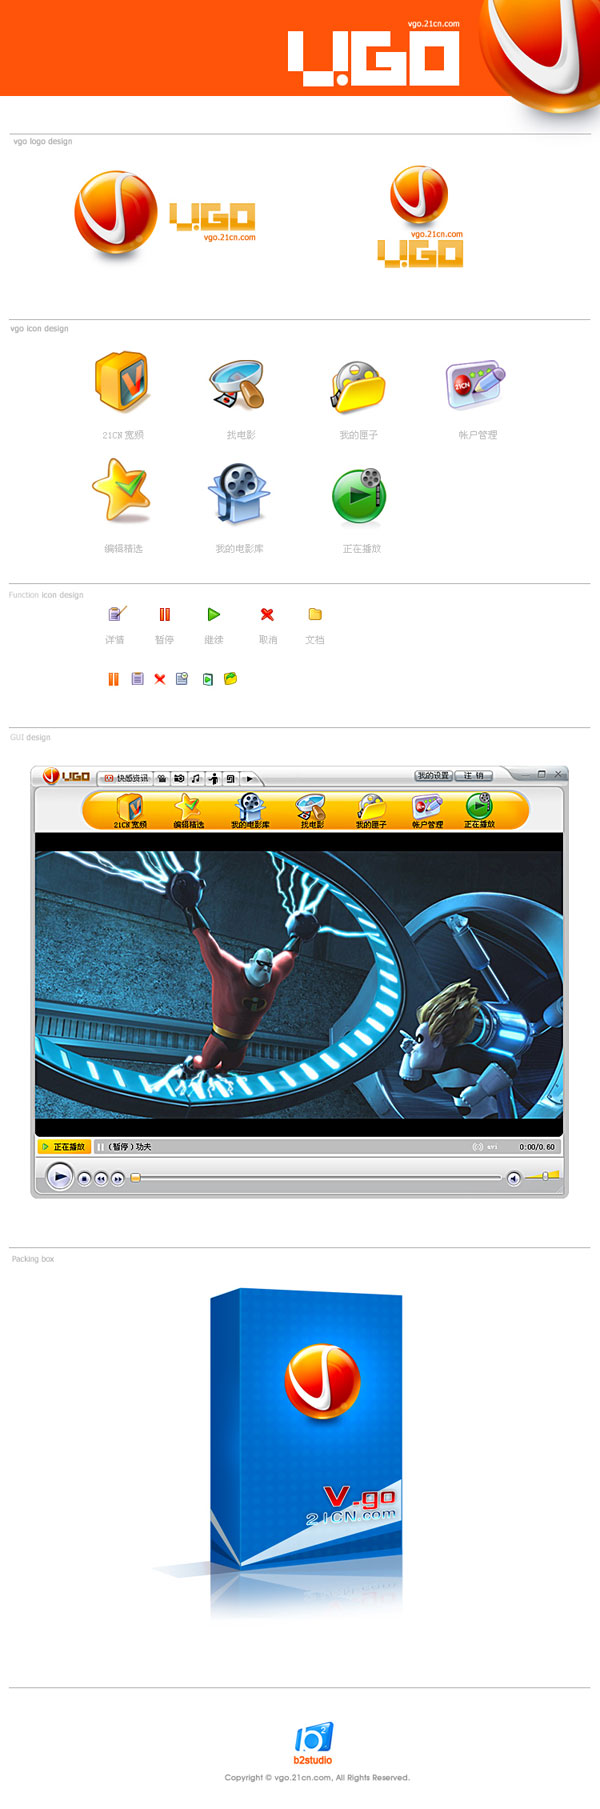Click the small green play-document icon in lower row
The height and width of the screenshot is (1809, 600).
(208, 679)
